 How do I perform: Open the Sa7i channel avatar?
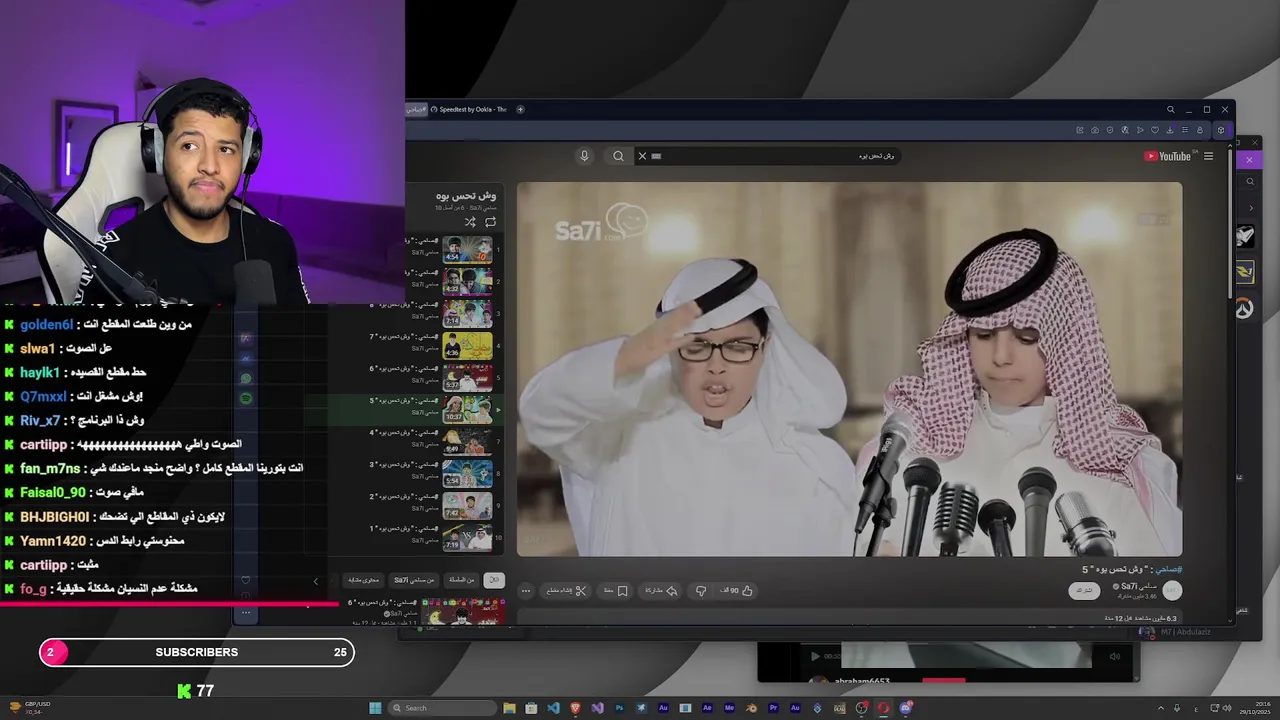[x=1172, y=591]
